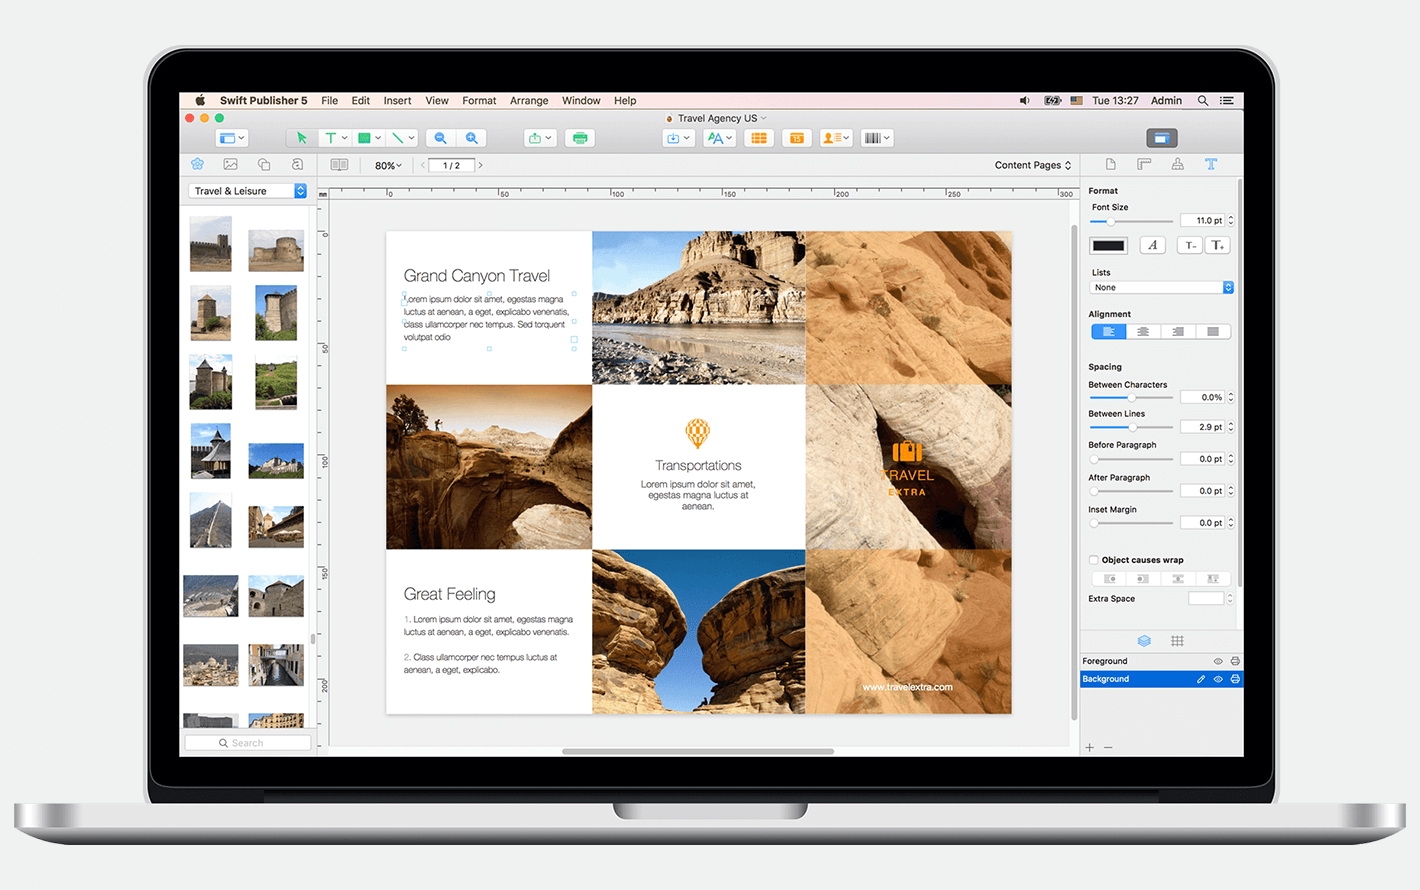The height and width of the screenshot is (890, 1420).
Task: Decrease text size with T- button
Action: tap(1189, 245)
